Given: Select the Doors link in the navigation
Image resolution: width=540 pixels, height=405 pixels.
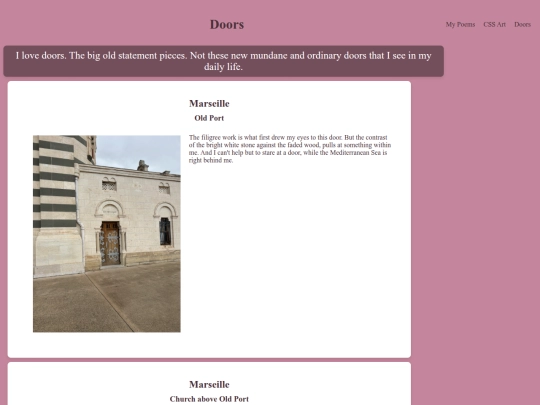Looking at the screenshot, I should point(522,24).
